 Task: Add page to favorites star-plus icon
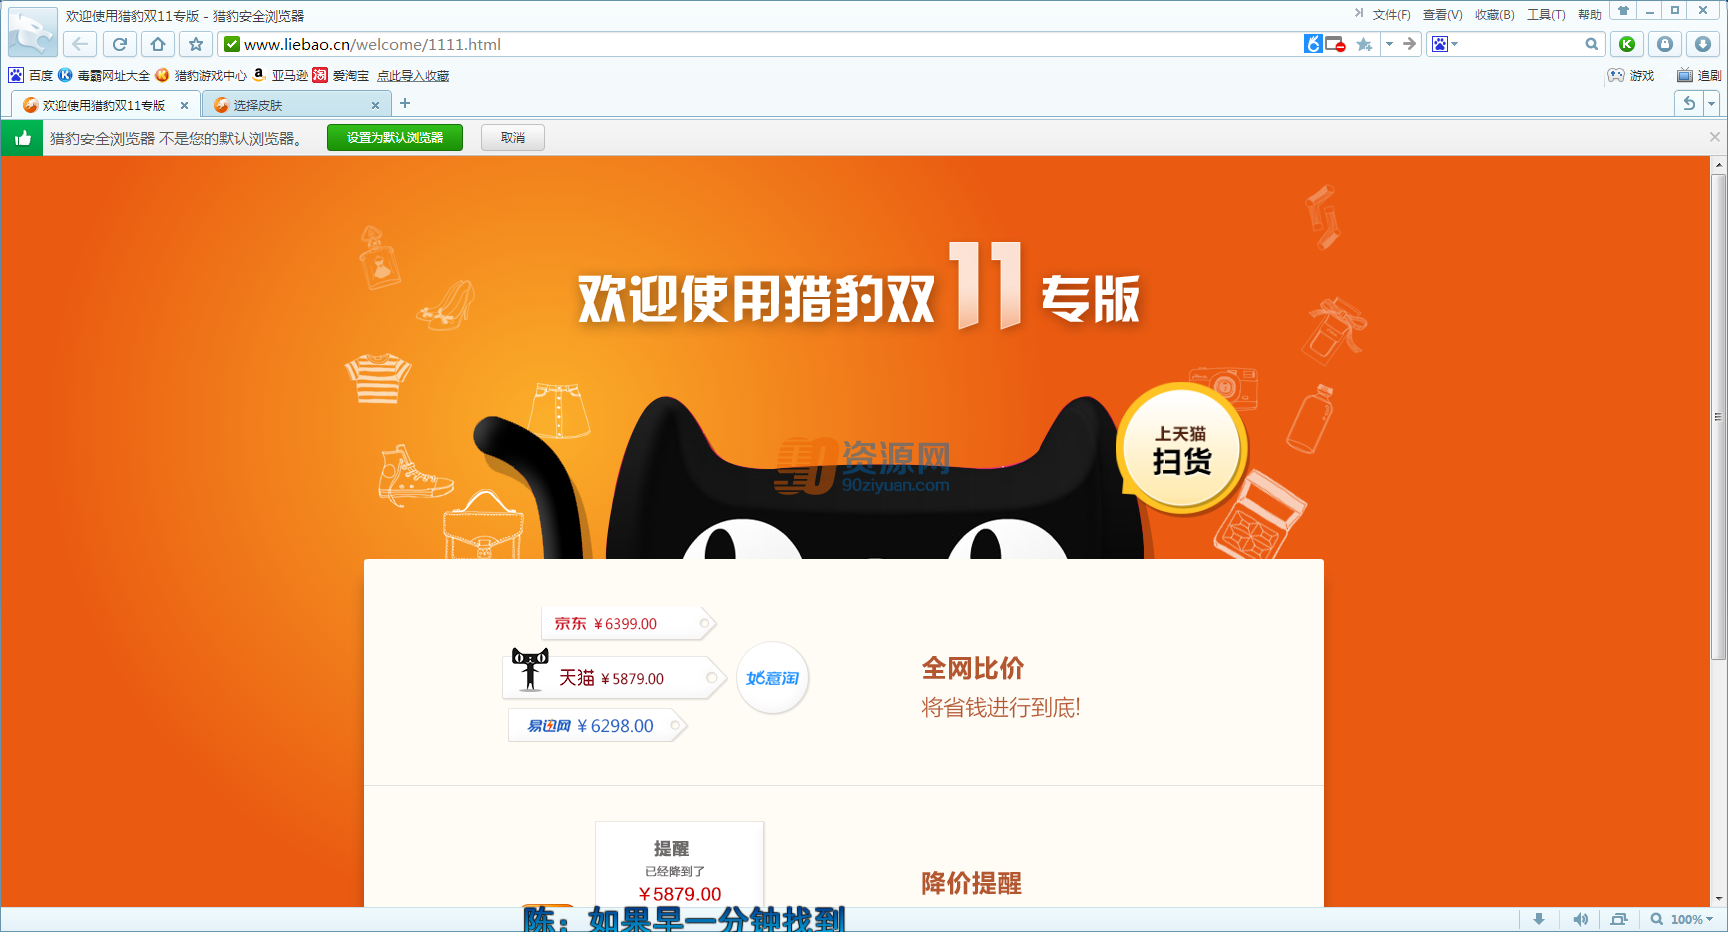tap(1364, 44)
